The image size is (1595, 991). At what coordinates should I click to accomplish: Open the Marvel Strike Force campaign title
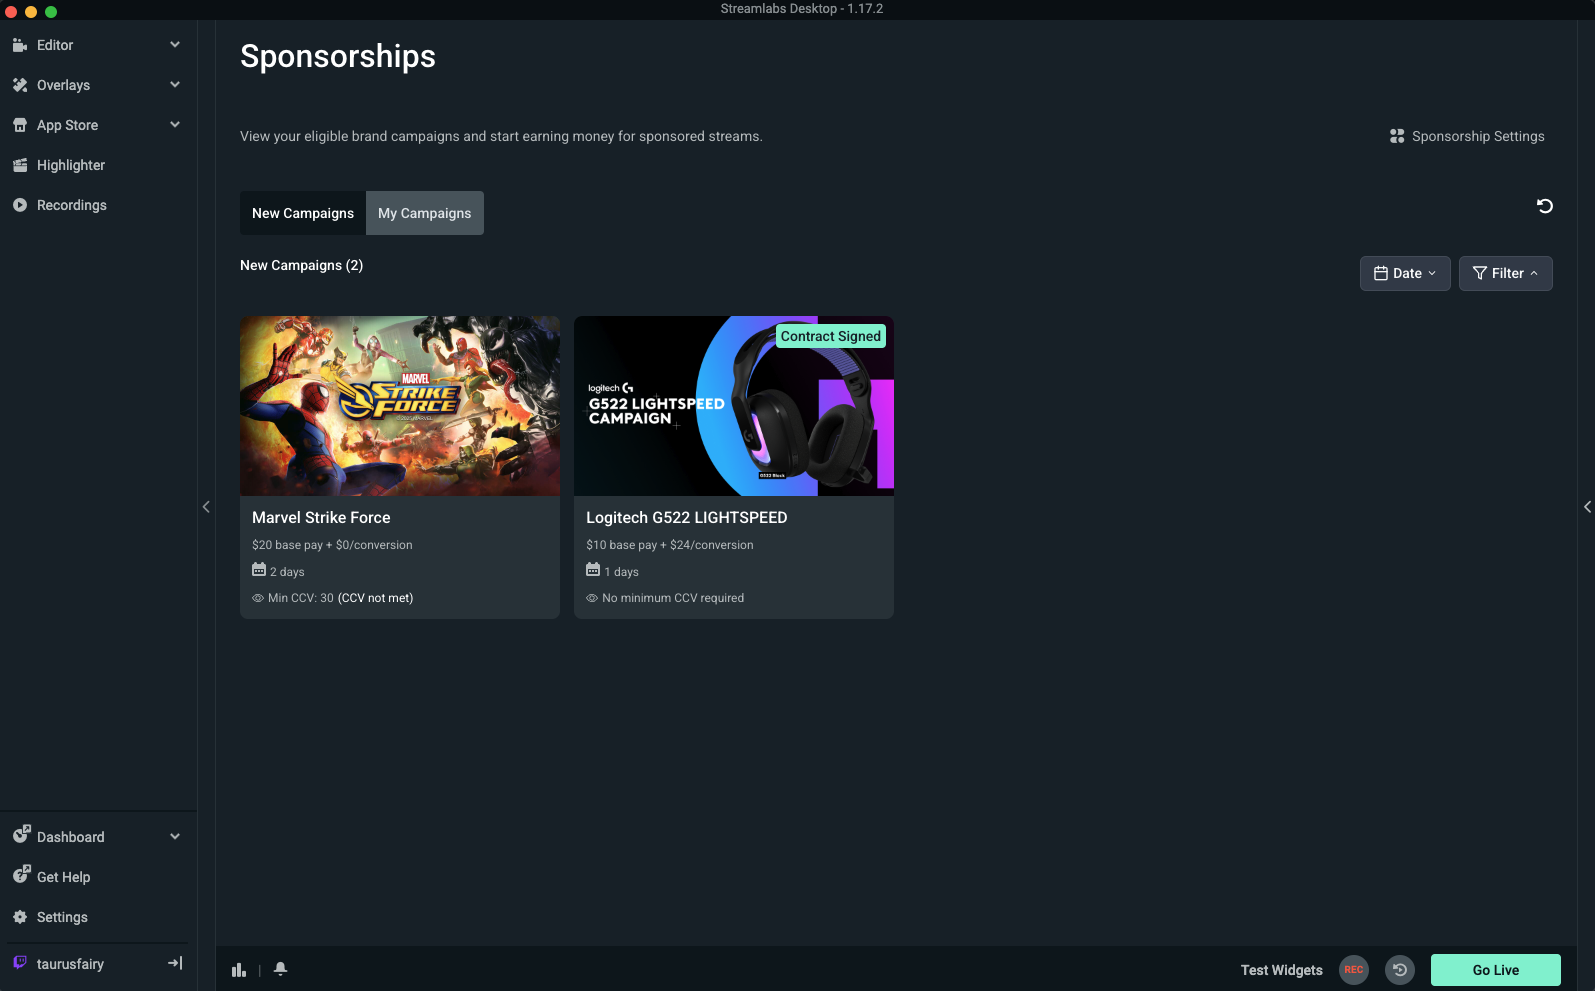click(321, 517)
